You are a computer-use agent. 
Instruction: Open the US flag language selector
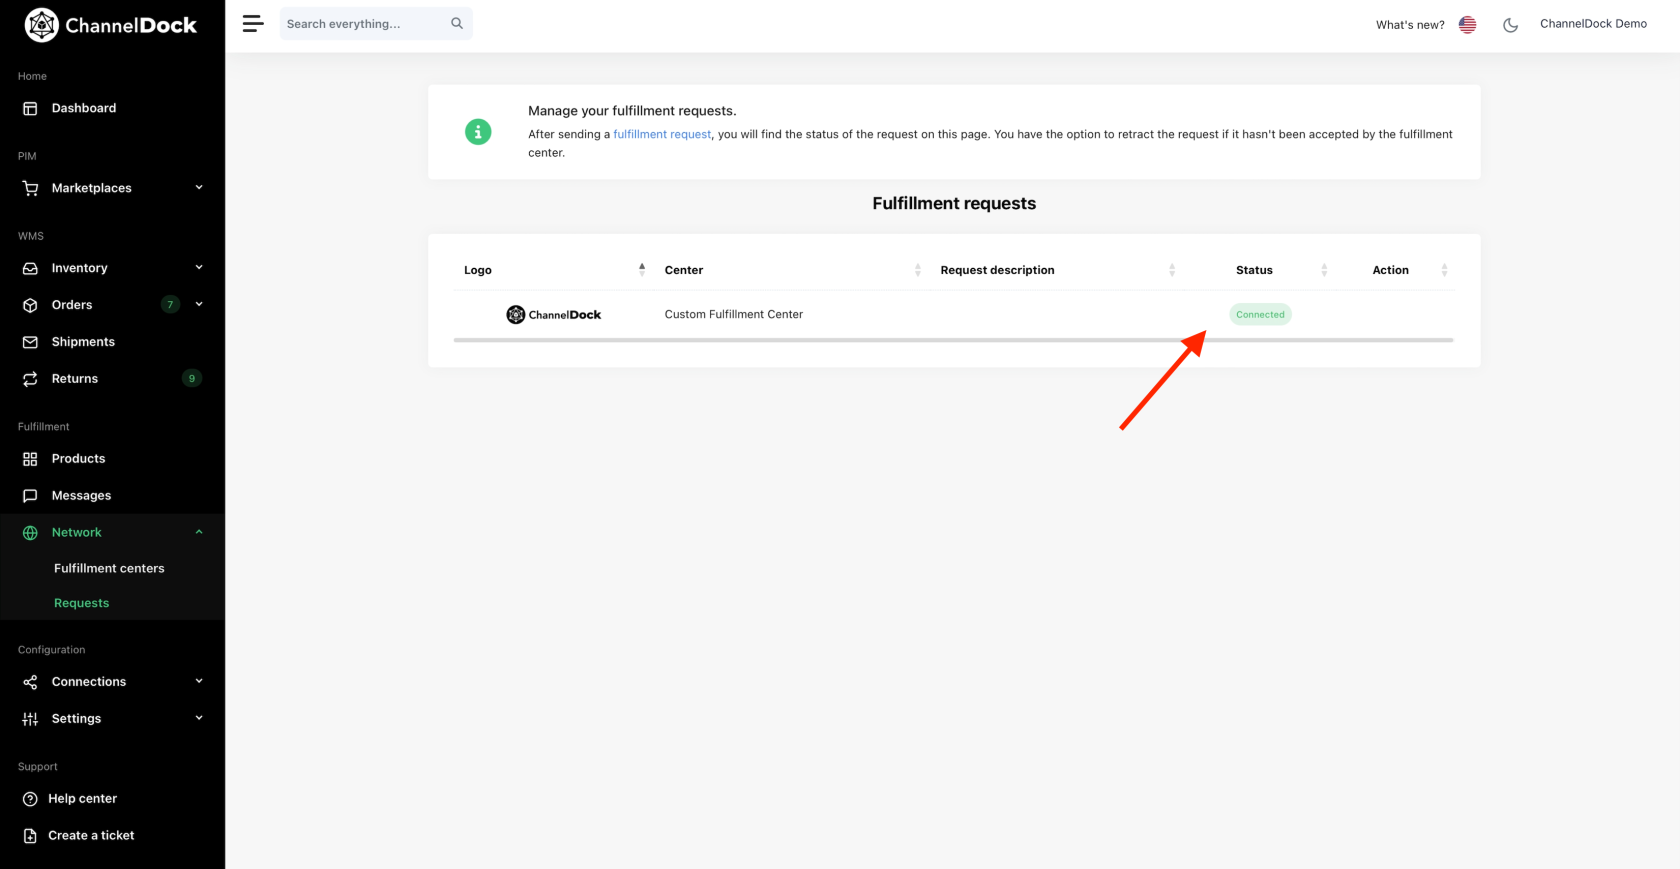1467,25
